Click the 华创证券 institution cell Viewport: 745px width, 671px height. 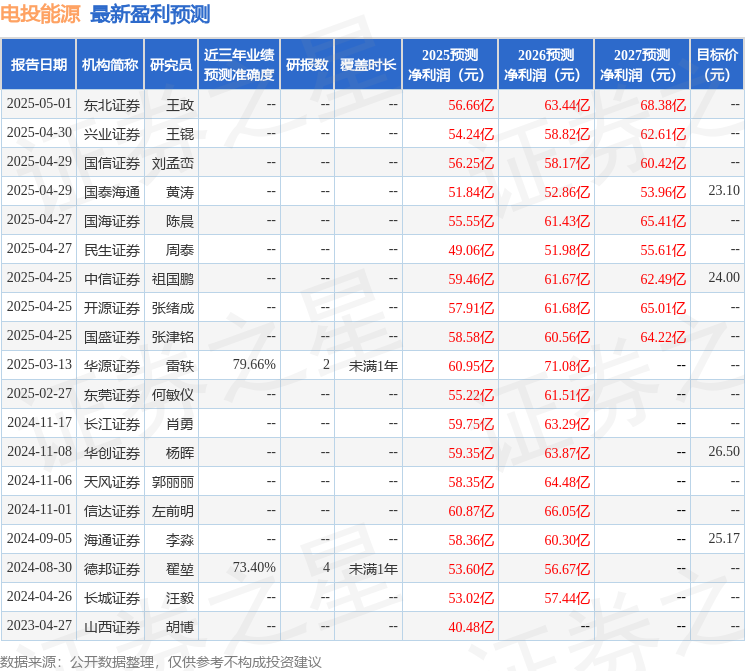click(112, 453)
